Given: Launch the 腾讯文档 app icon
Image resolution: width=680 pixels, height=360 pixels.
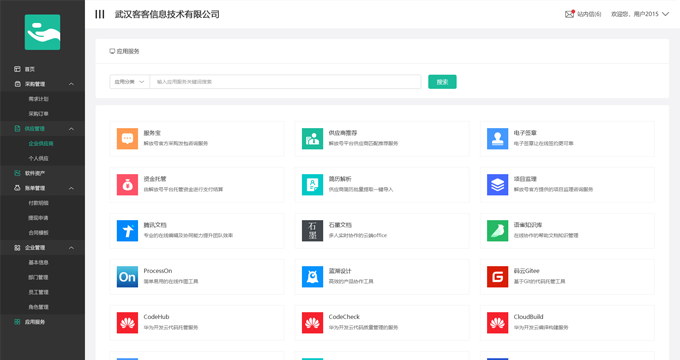Looking at the screenshot, I should click(x=128, y=231).
